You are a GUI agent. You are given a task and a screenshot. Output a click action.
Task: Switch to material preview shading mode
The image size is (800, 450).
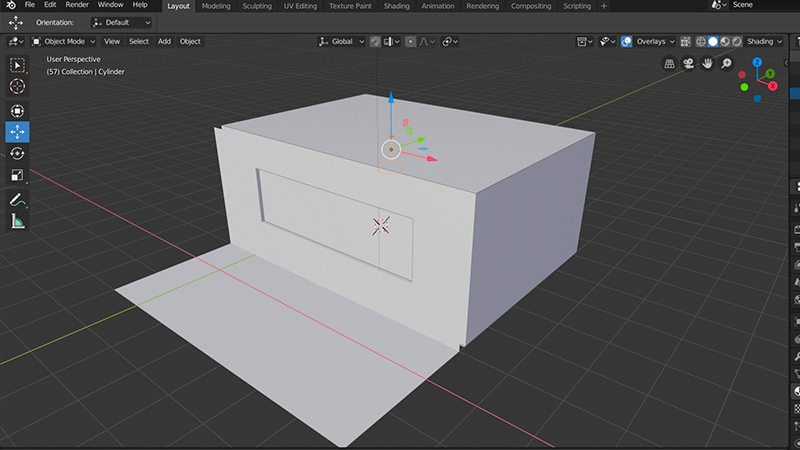pos(725,41)
